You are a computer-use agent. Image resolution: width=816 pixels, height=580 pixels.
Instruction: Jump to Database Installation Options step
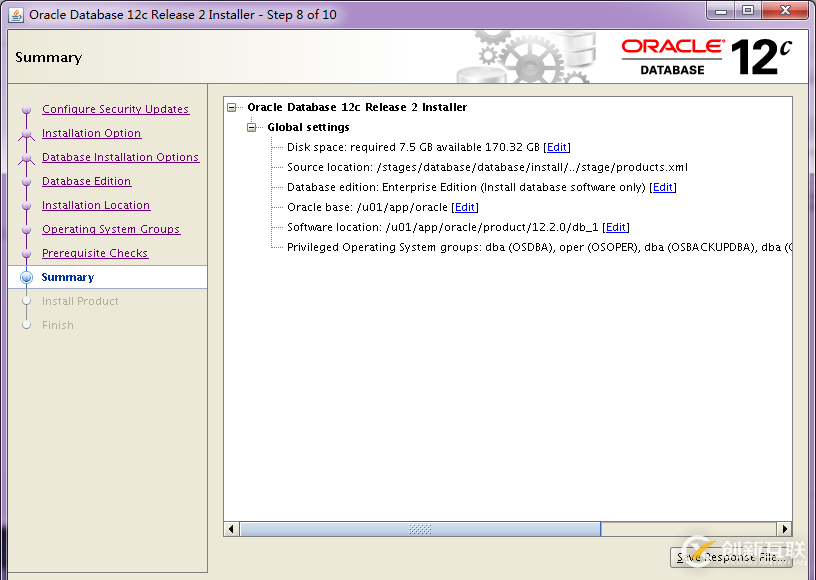point(120,157)
